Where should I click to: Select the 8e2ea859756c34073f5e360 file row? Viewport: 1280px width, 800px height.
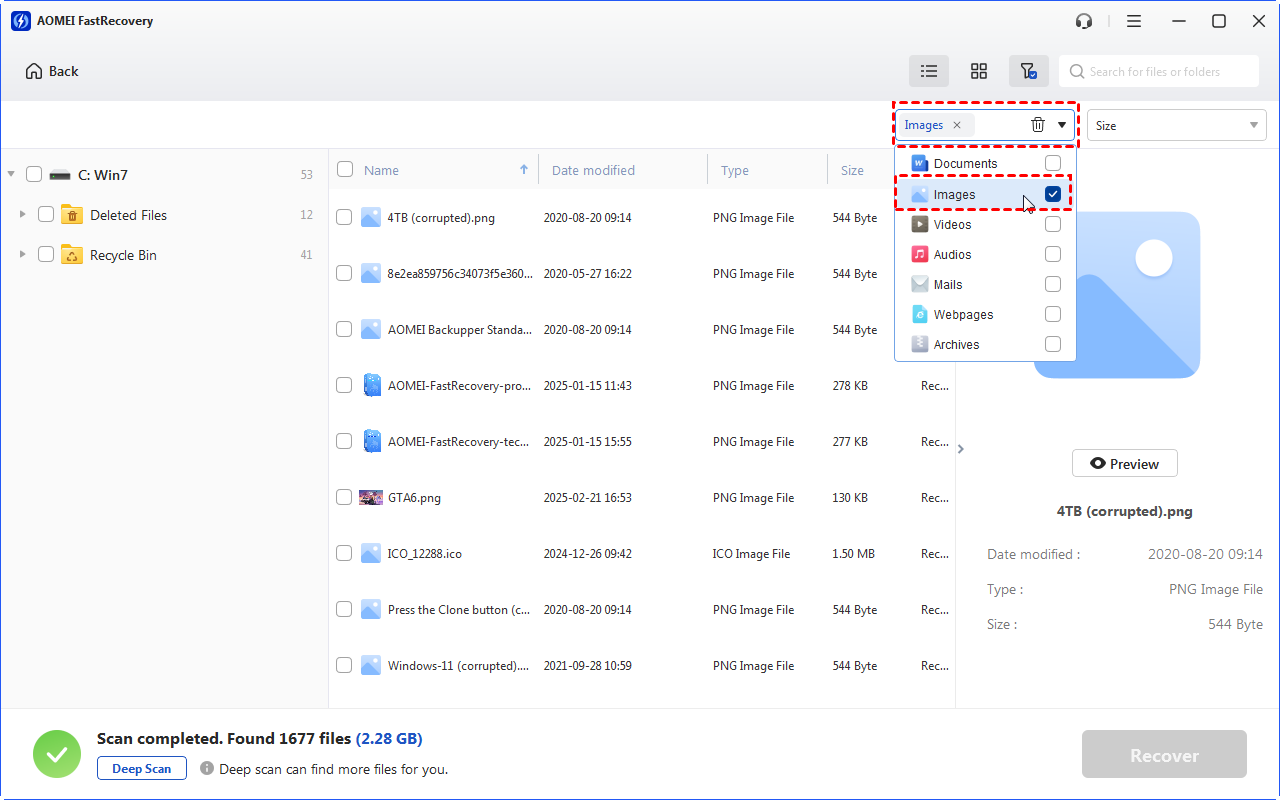pyautogui.click(x=642, y=273)
